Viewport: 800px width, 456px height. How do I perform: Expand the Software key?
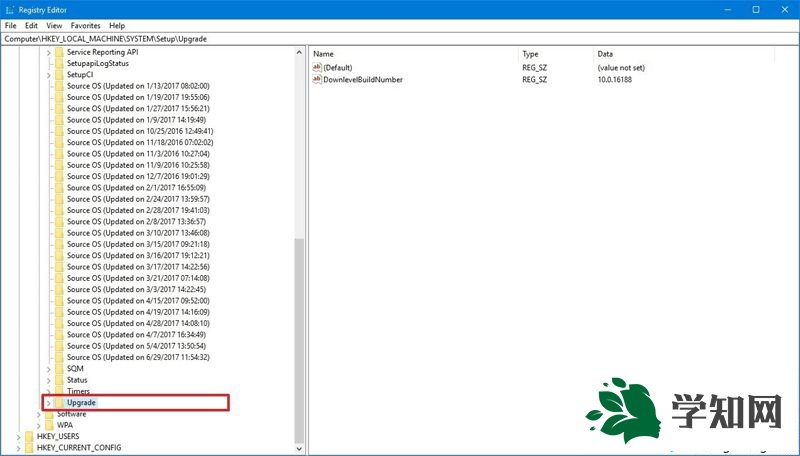tap(39, 414)
